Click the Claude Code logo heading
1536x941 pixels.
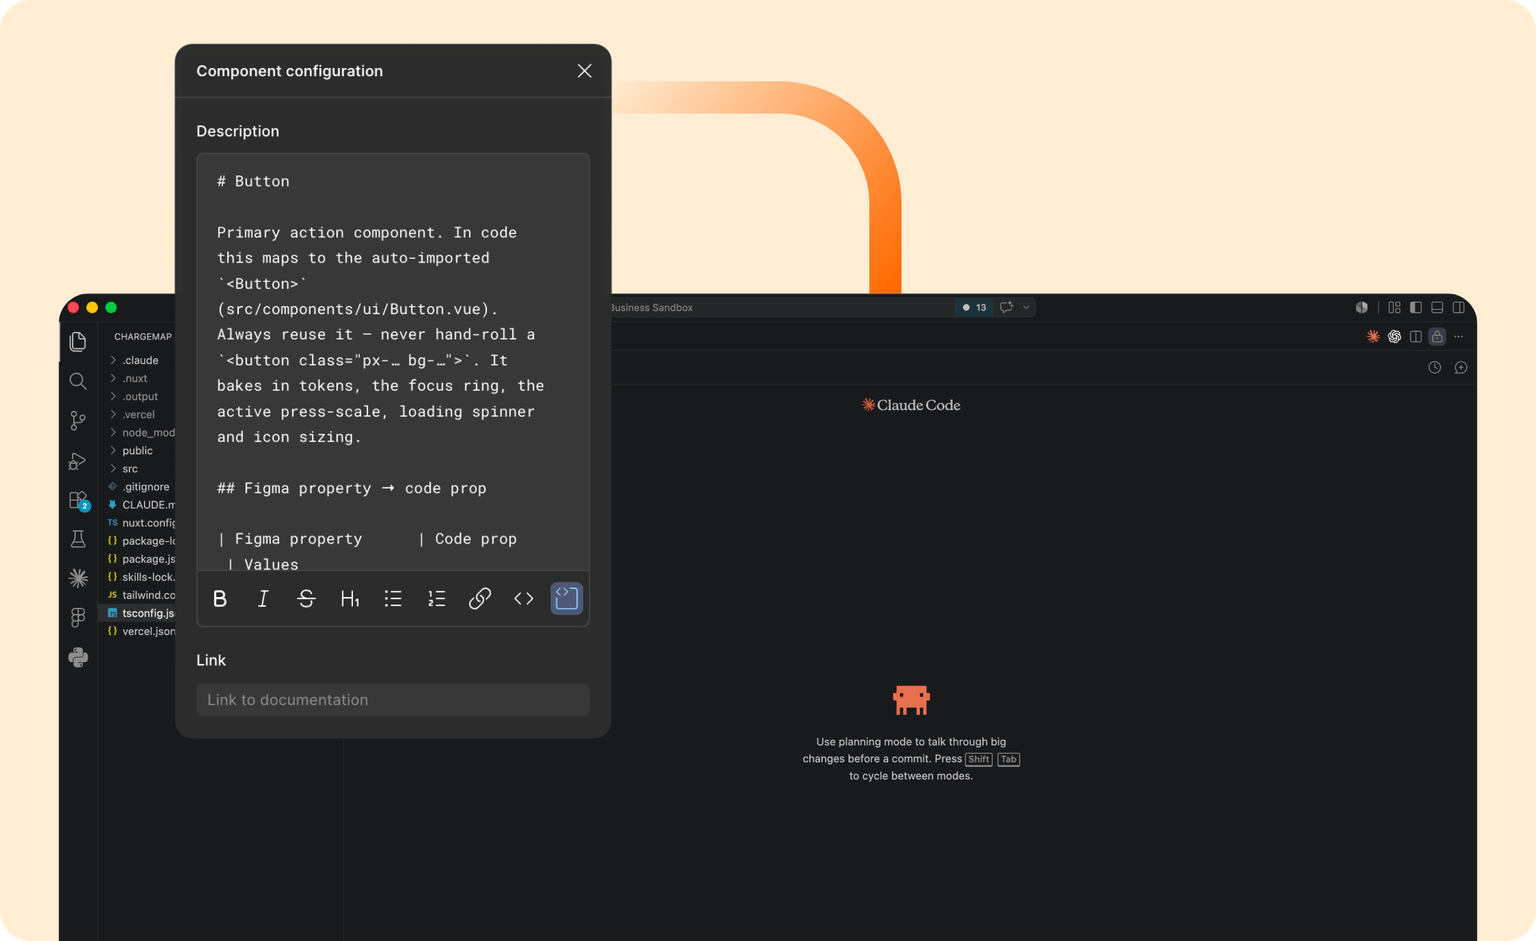(911, 405)
